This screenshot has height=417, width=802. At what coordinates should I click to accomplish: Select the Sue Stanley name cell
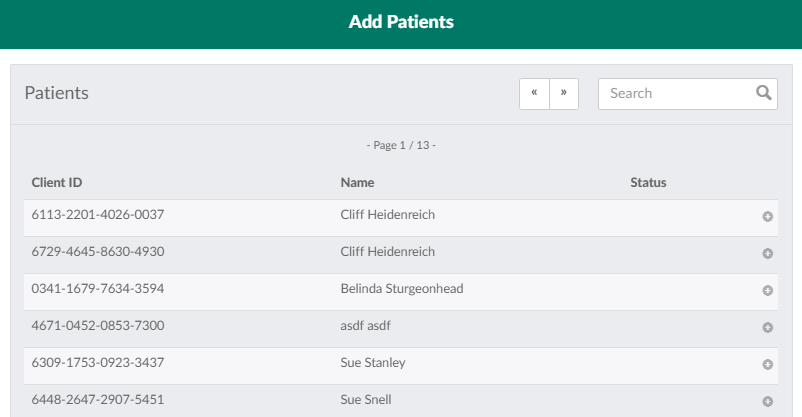pos(373,363)
